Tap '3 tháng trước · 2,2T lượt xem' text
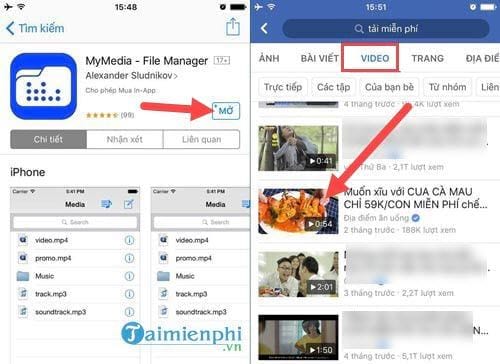The height and width of the screenshot is (364, 500). click(x=398, y=293)
